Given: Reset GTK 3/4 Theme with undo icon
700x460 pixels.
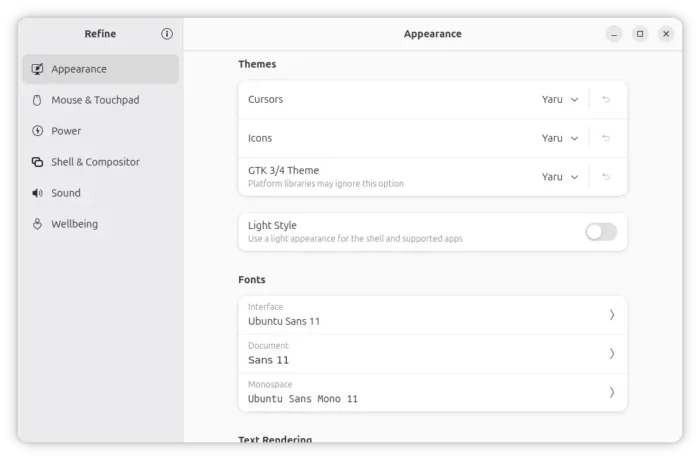Looking at the screenshot, I should point(606,177).
